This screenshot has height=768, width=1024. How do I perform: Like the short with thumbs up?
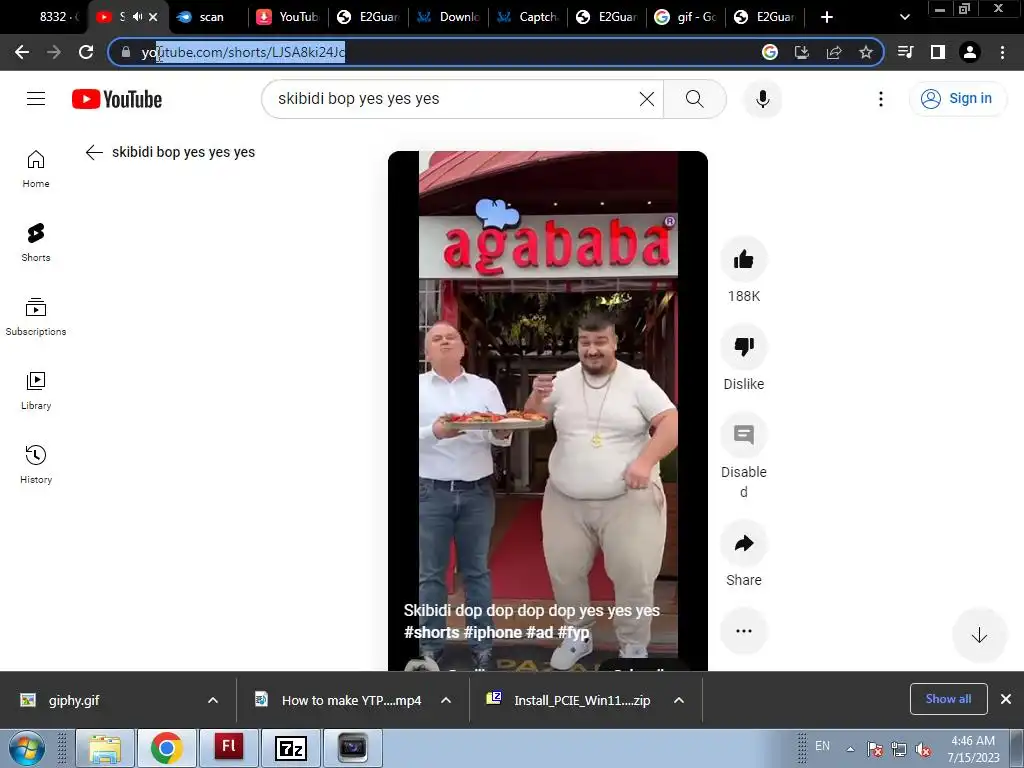coord(743,259)
